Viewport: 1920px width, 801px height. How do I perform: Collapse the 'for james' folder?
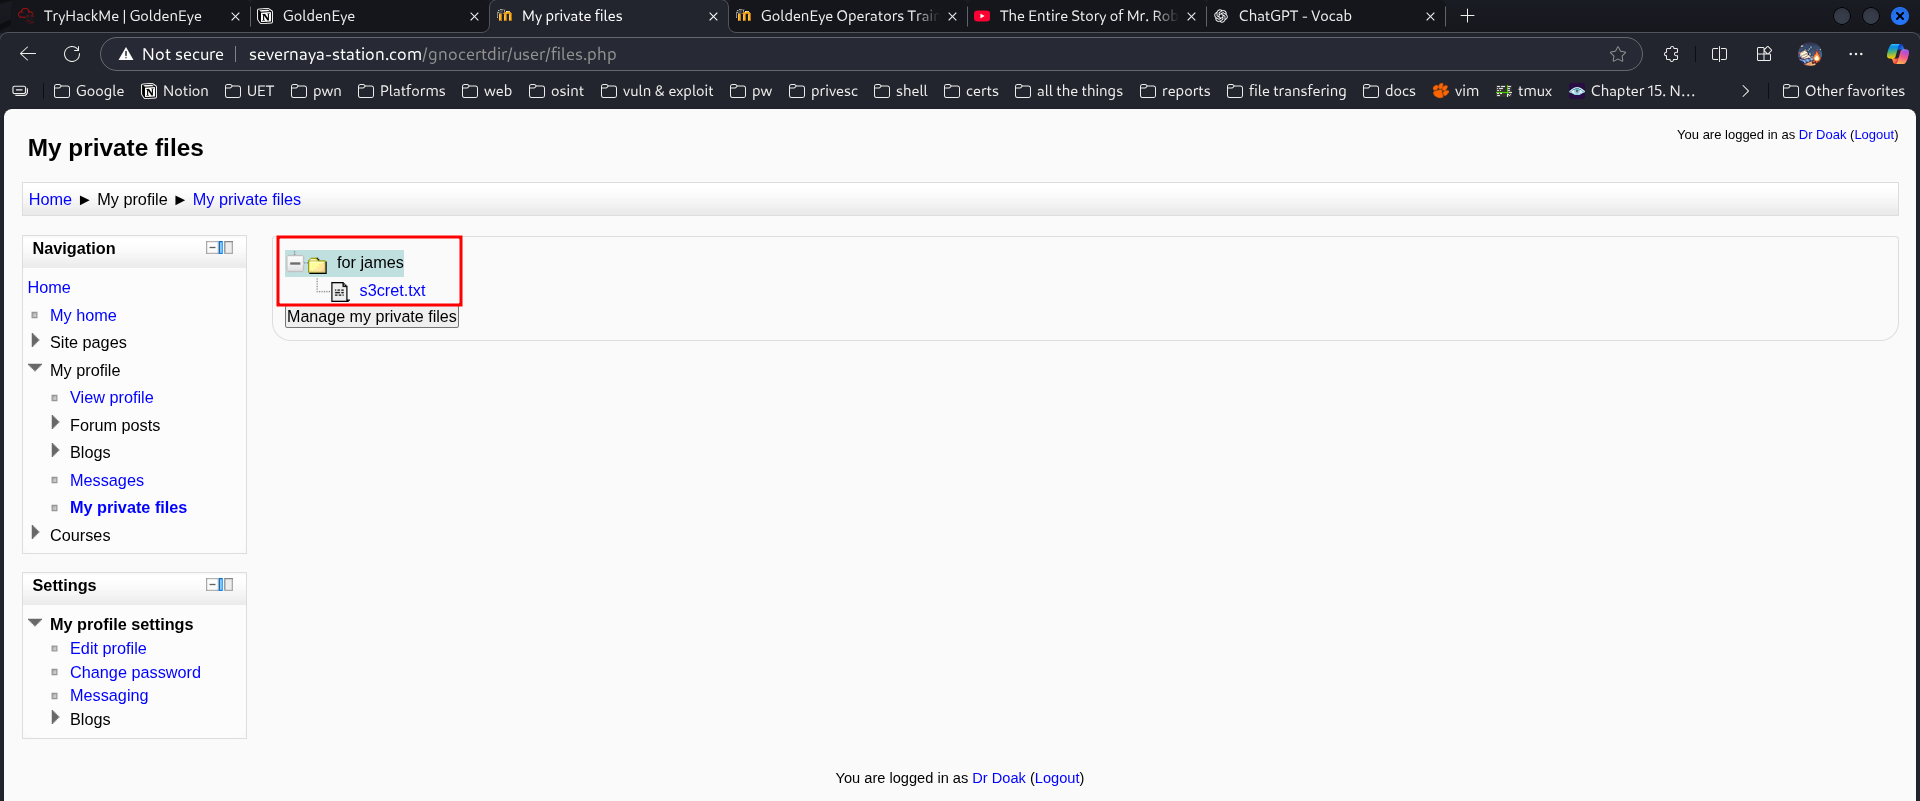click(295, 264)
